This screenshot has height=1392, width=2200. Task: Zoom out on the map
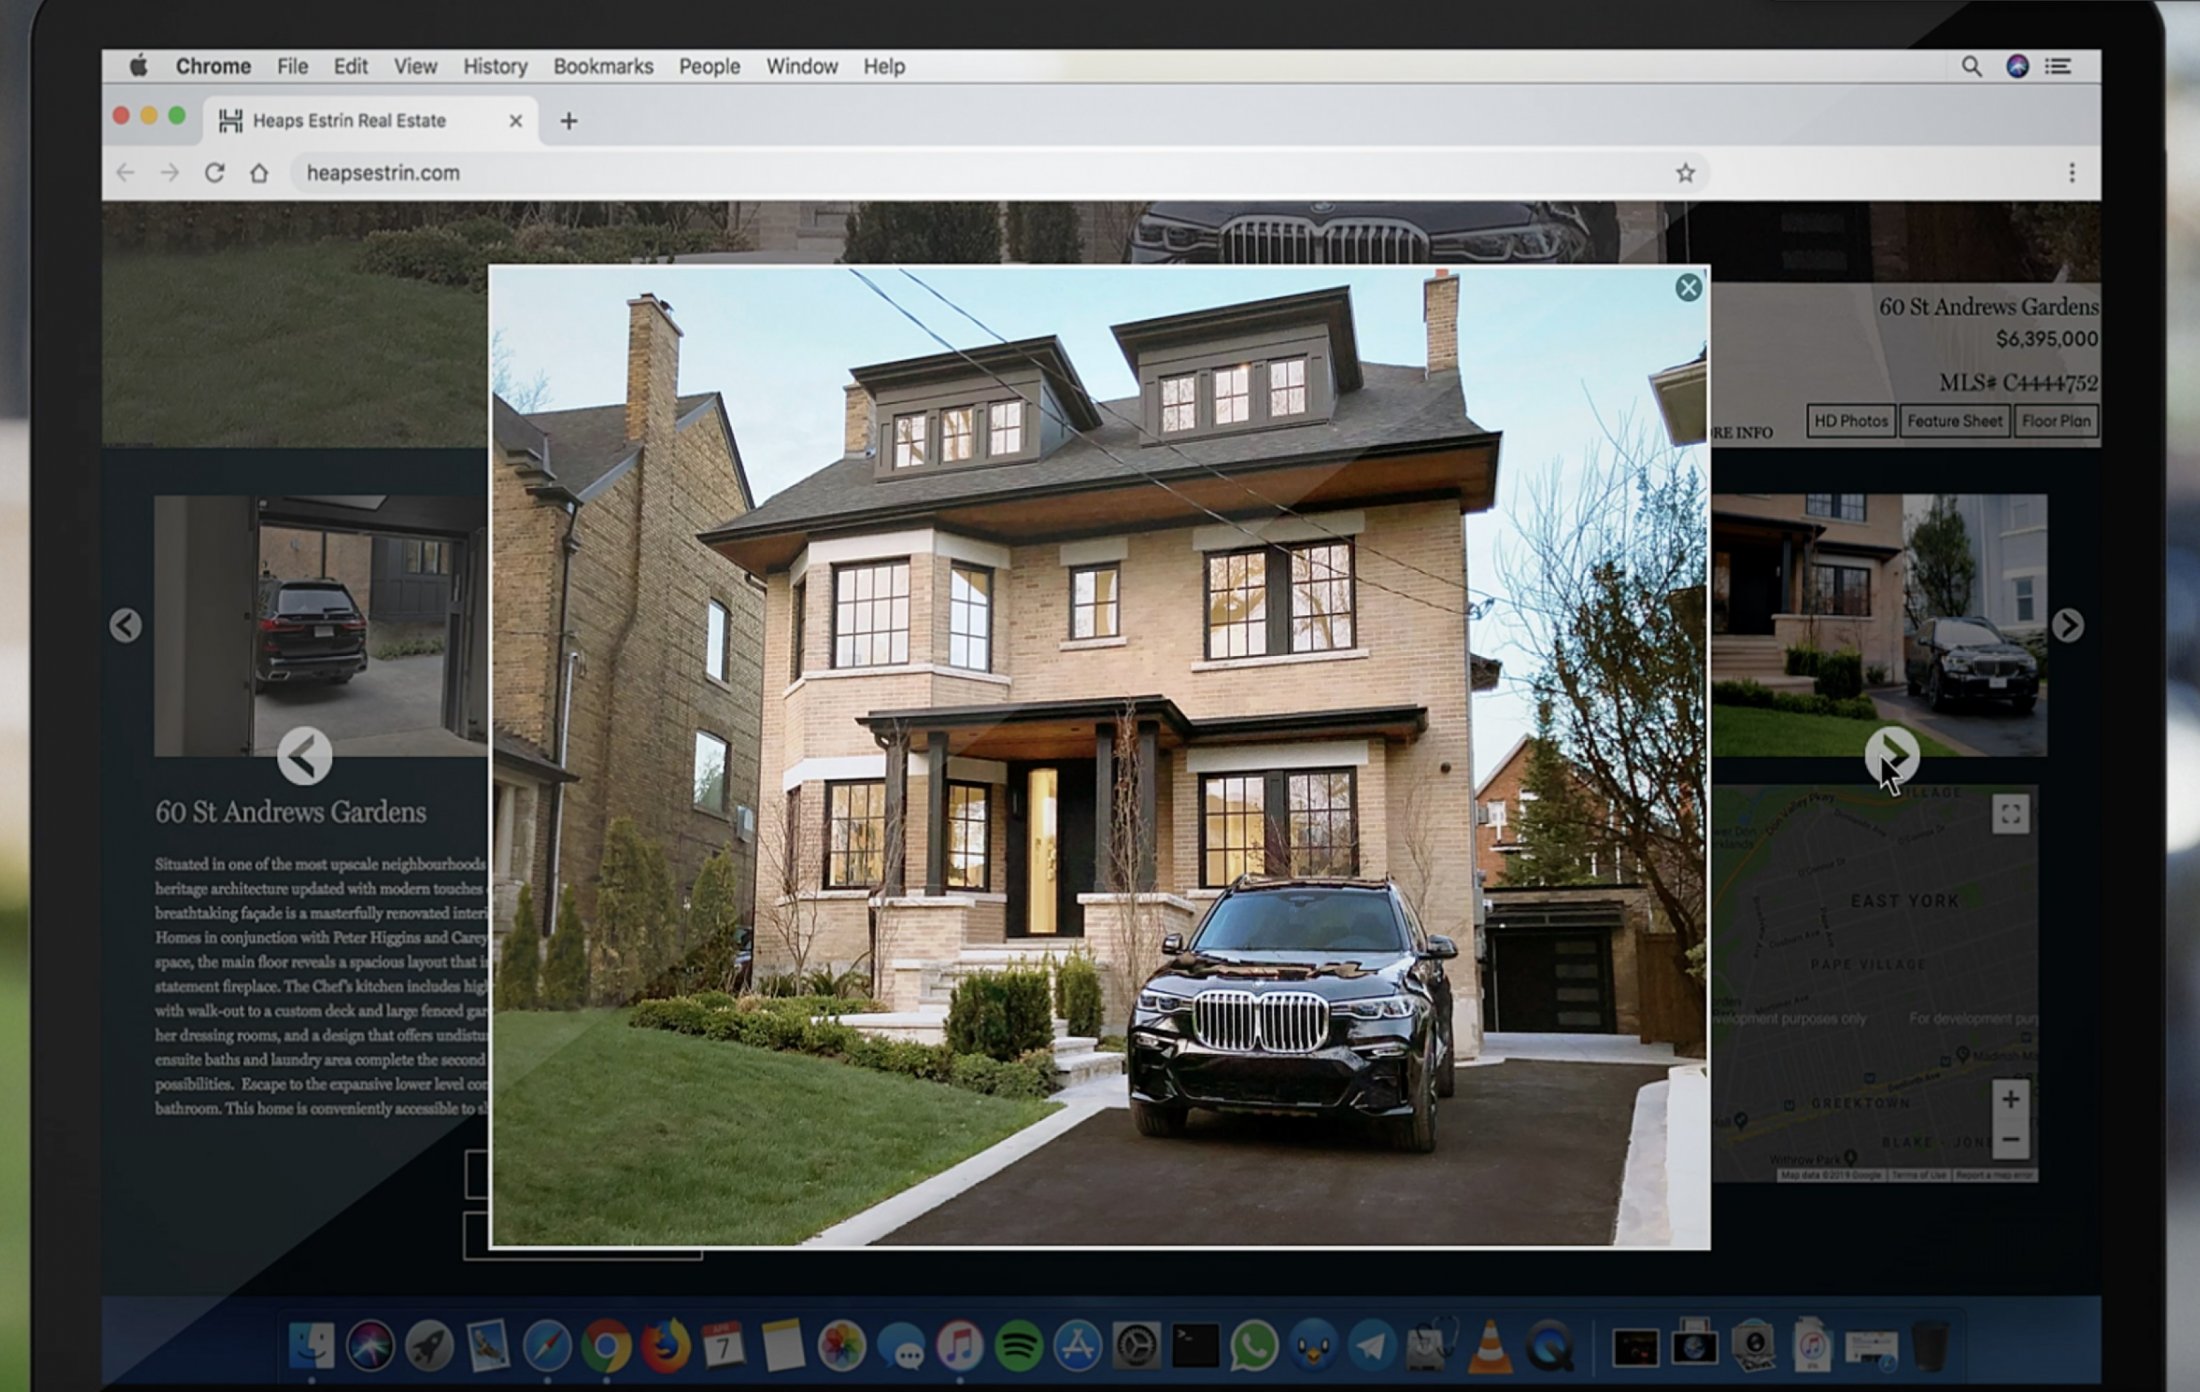tap(2010, 1140)
